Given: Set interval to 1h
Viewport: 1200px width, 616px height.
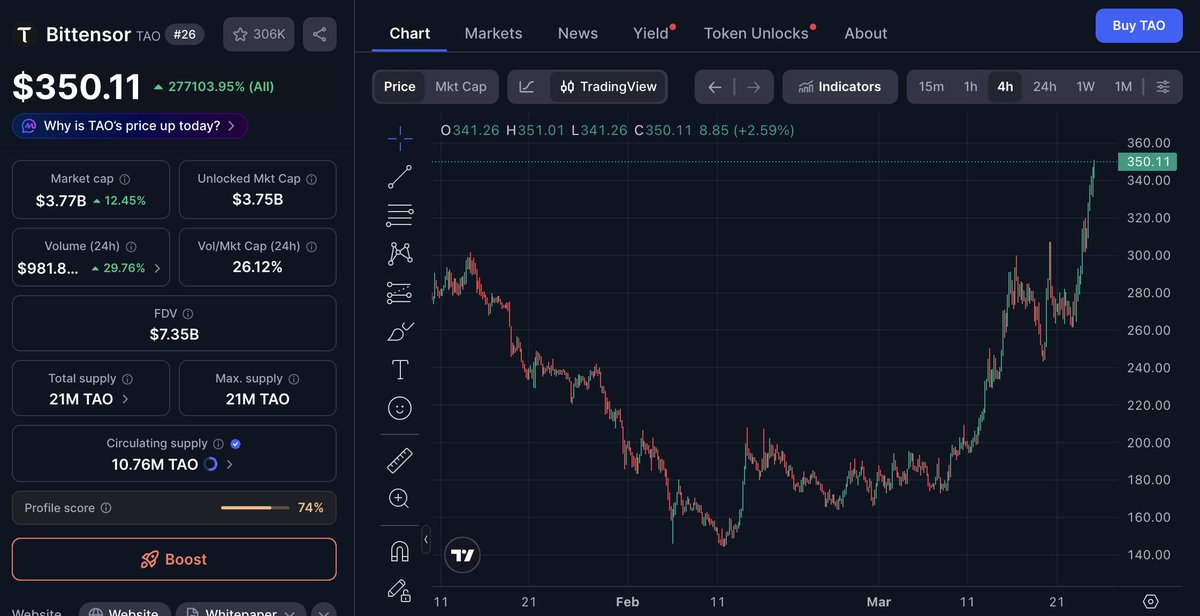Looking at the screenshot, I should click(970, 87).
